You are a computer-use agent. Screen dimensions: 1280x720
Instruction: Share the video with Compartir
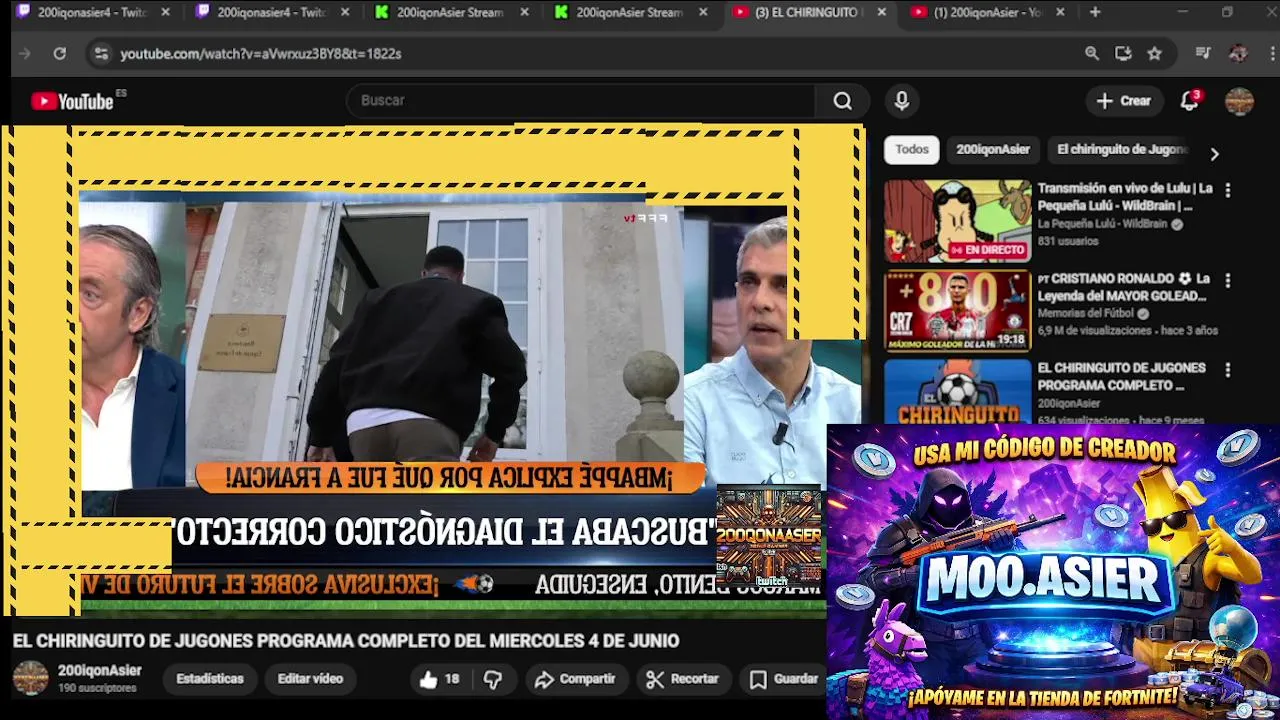(575, 679)
